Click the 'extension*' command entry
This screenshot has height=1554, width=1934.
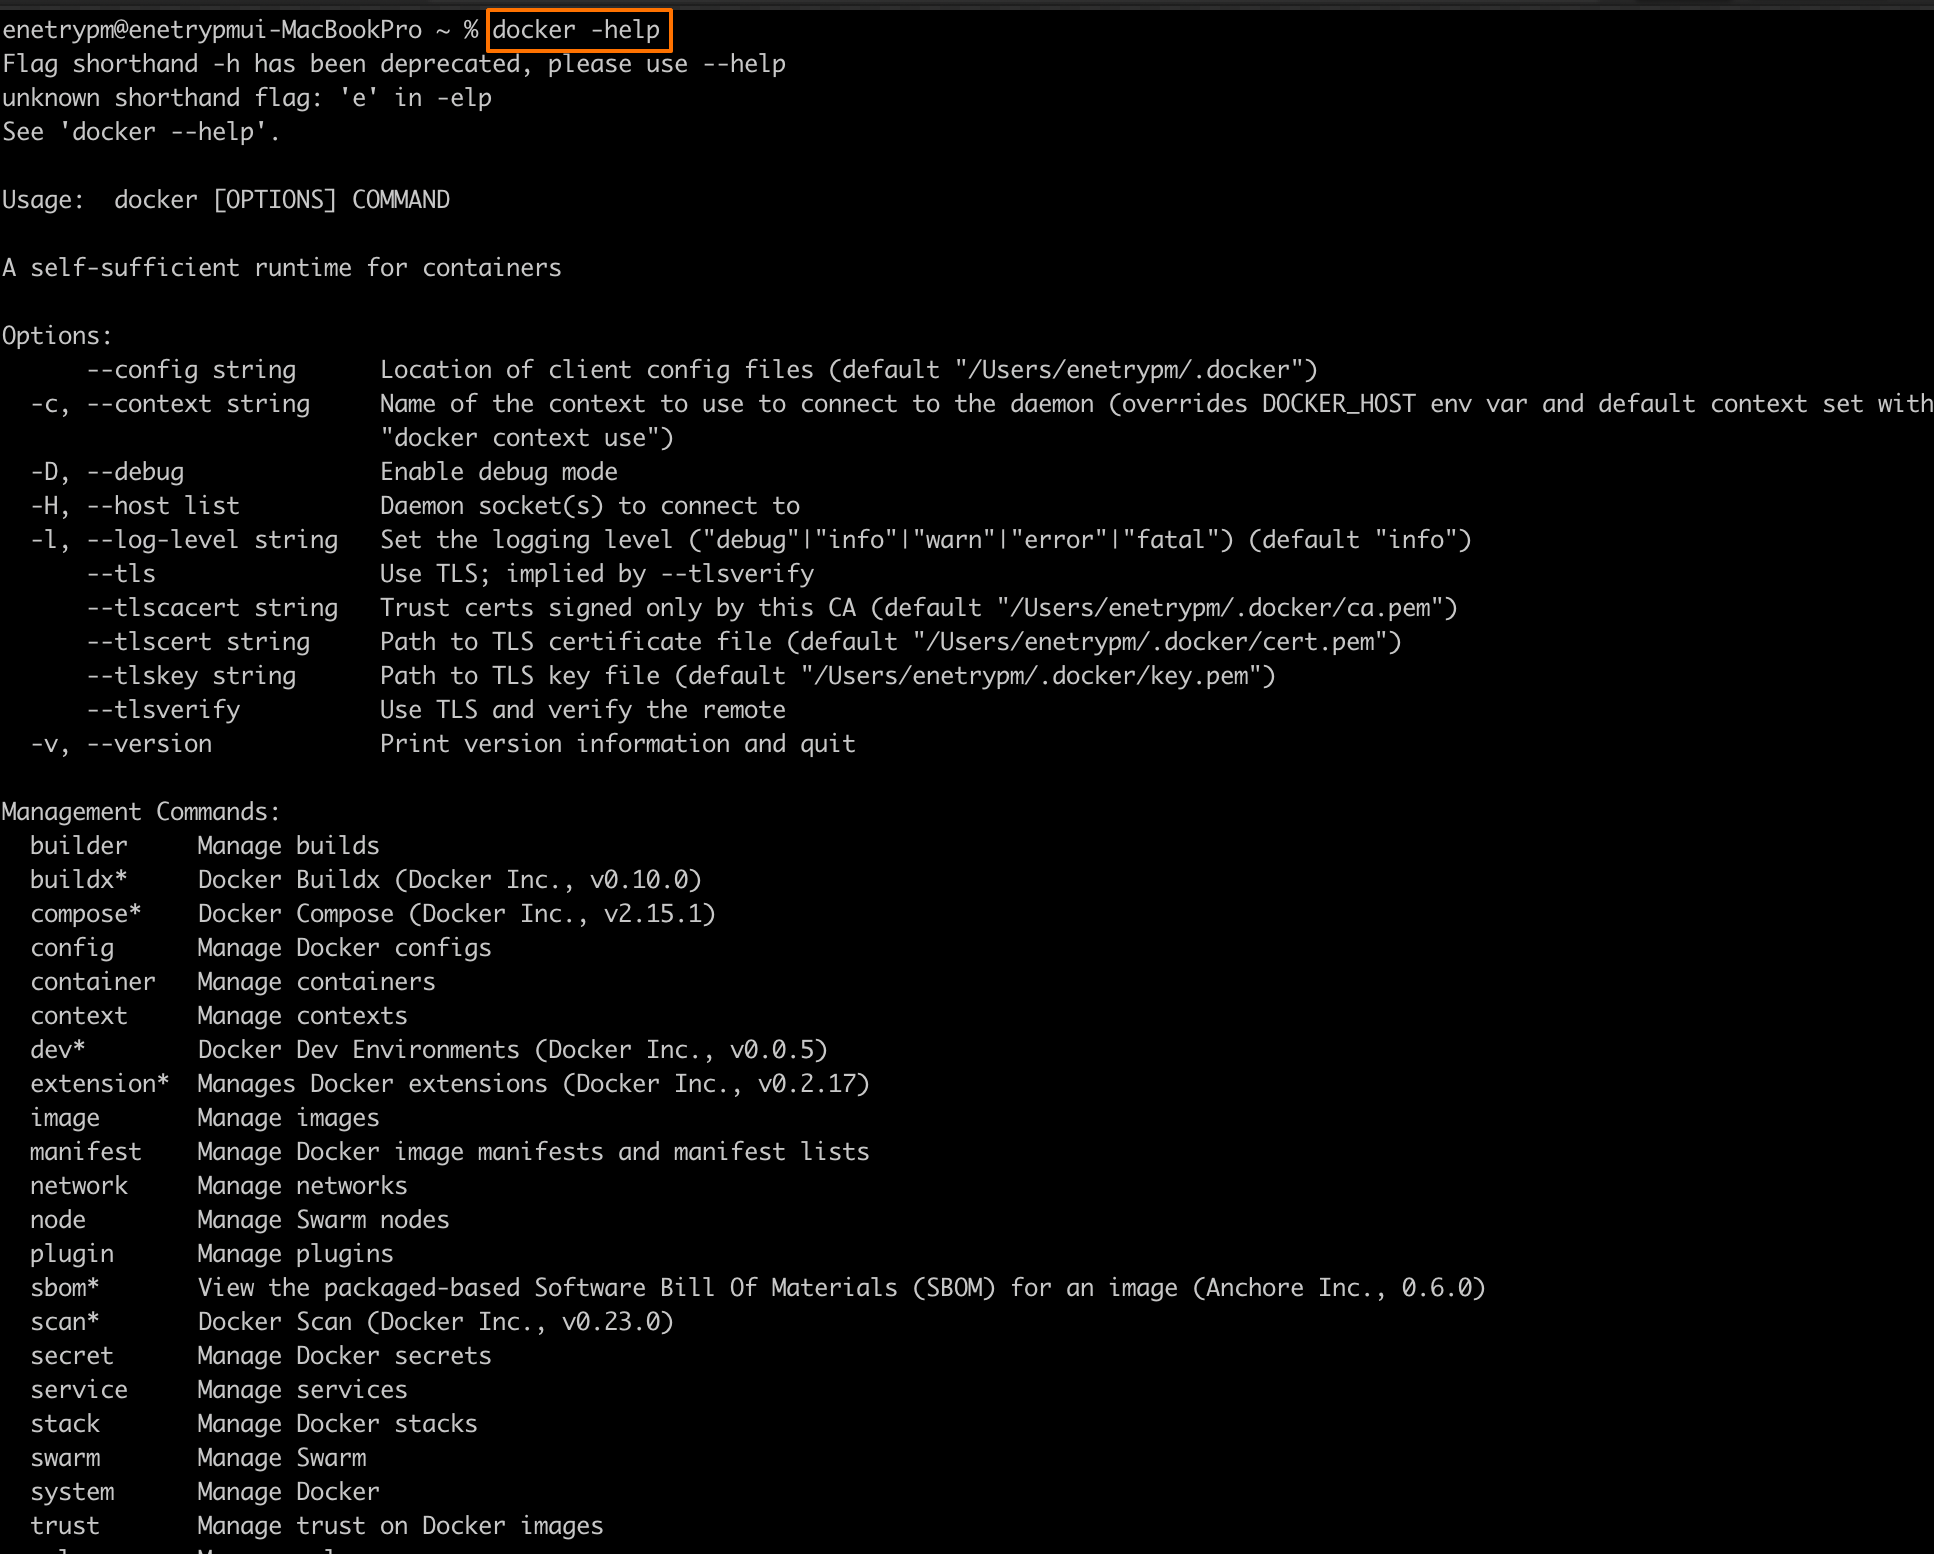click(99, 1084)
